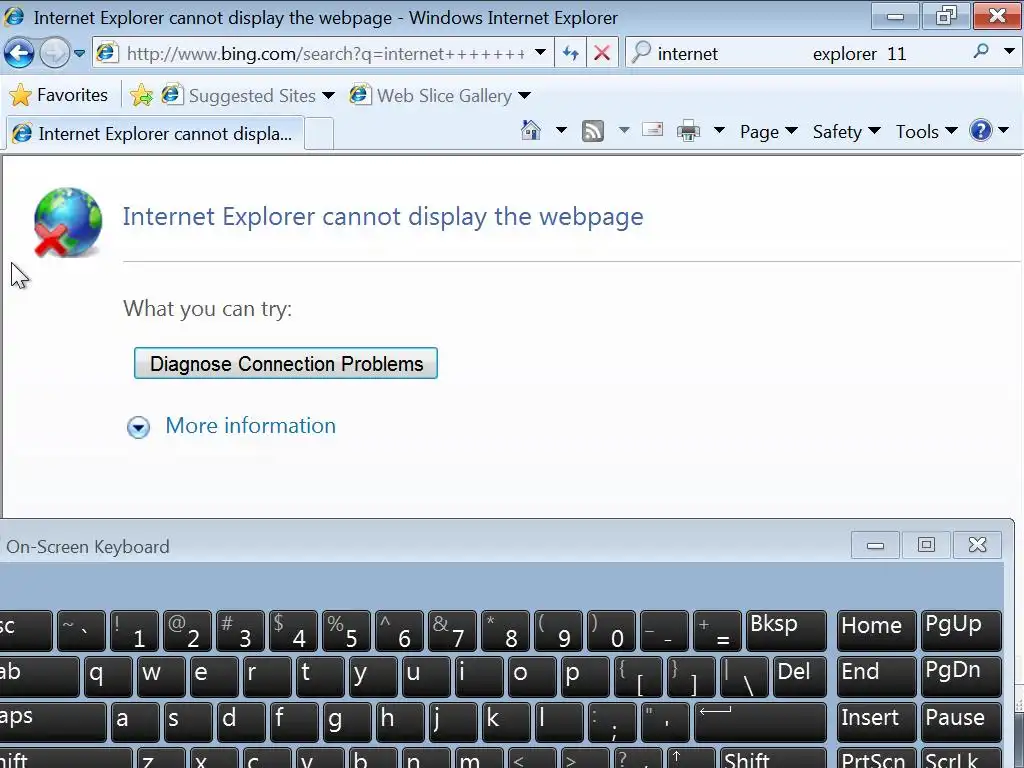Go back with the Back arrow button

(x=19, y=53)
